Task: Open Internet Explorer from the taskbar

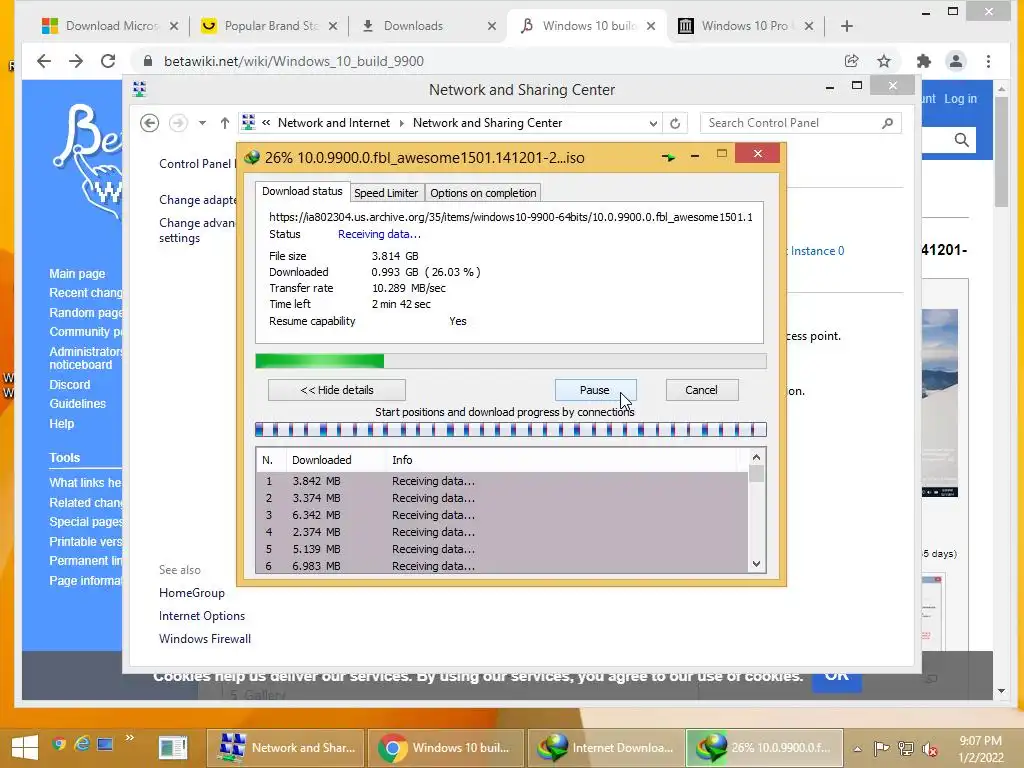Action: 82,743
